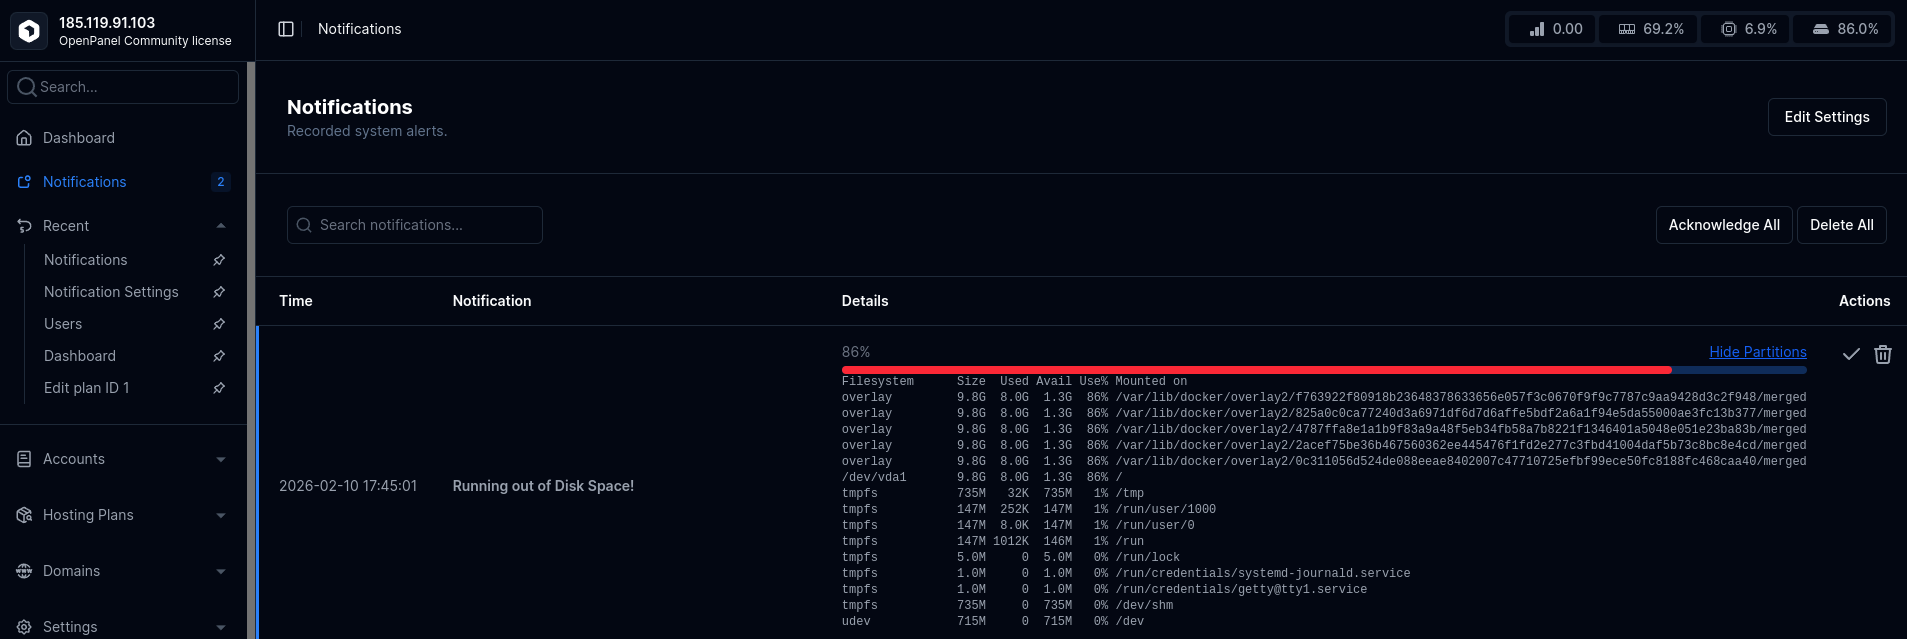Click the red 86% disk usage bar
The image size is (1907, 639).
tap(1256, 370)
